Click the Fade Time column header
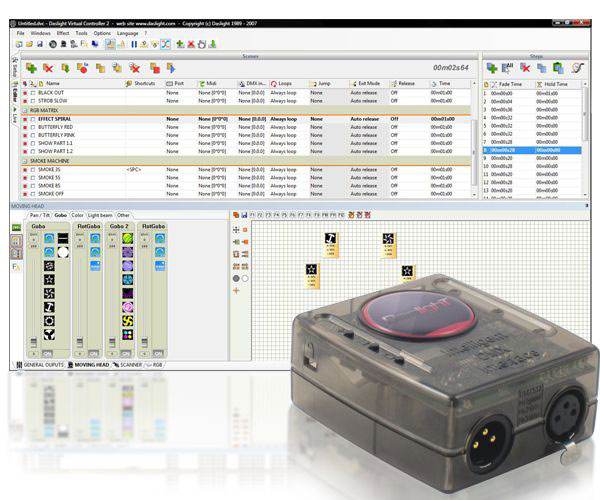Viewport: 600px width, 500px height. tap(510, 84)
